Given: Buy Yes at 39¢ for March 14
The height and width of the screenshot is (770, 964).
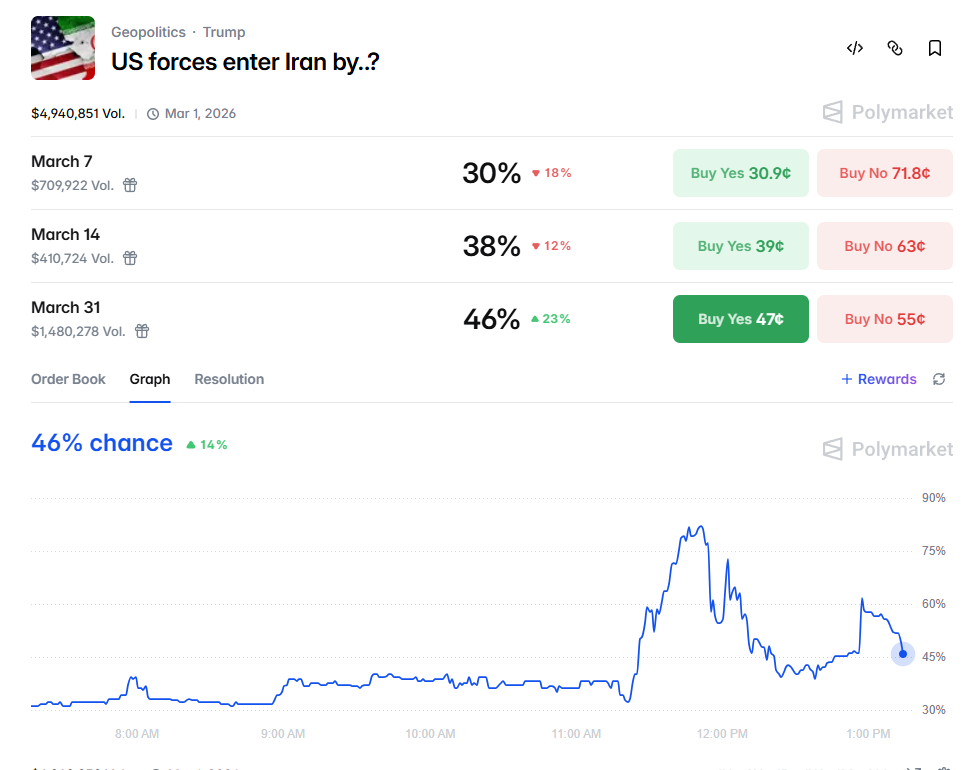Looking at the screenshot, I should (741, 246).
